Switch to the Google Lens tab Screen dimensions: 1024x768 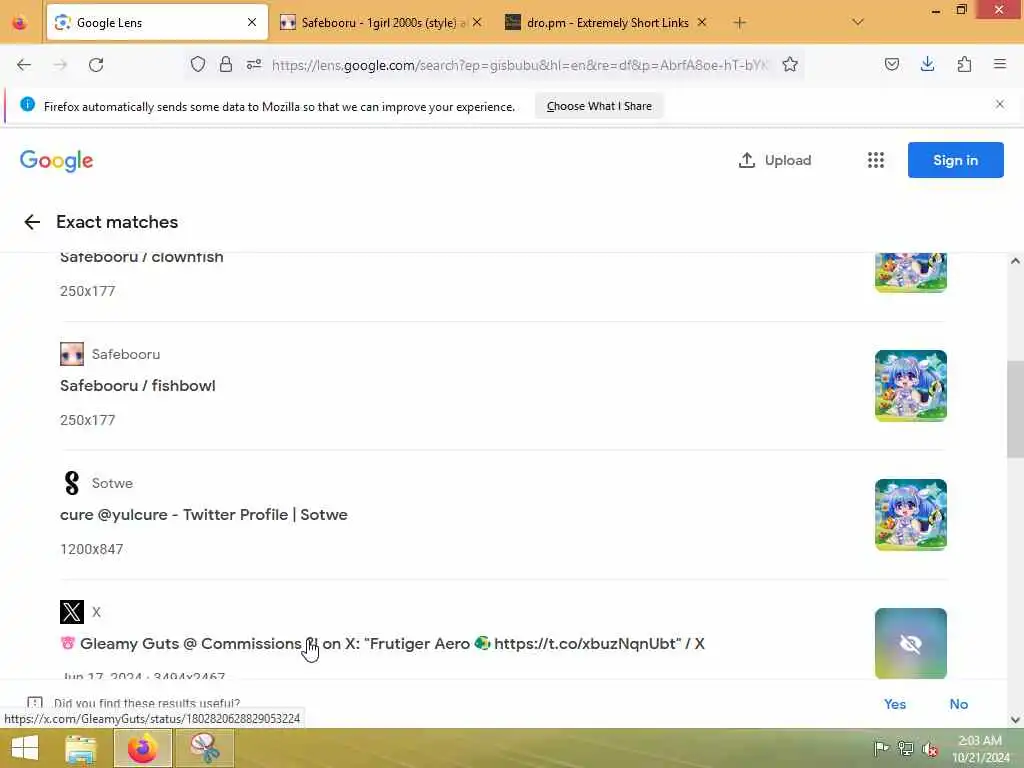click(x=157, y=23)
